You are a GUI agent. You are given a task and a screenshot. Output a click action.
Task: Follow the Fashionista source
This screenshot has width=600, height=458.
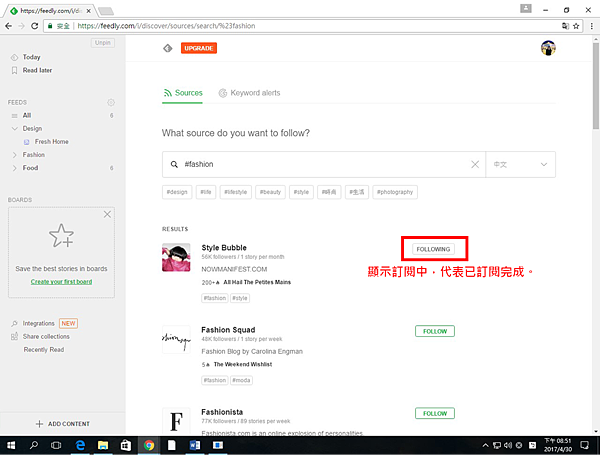point(435,414)
